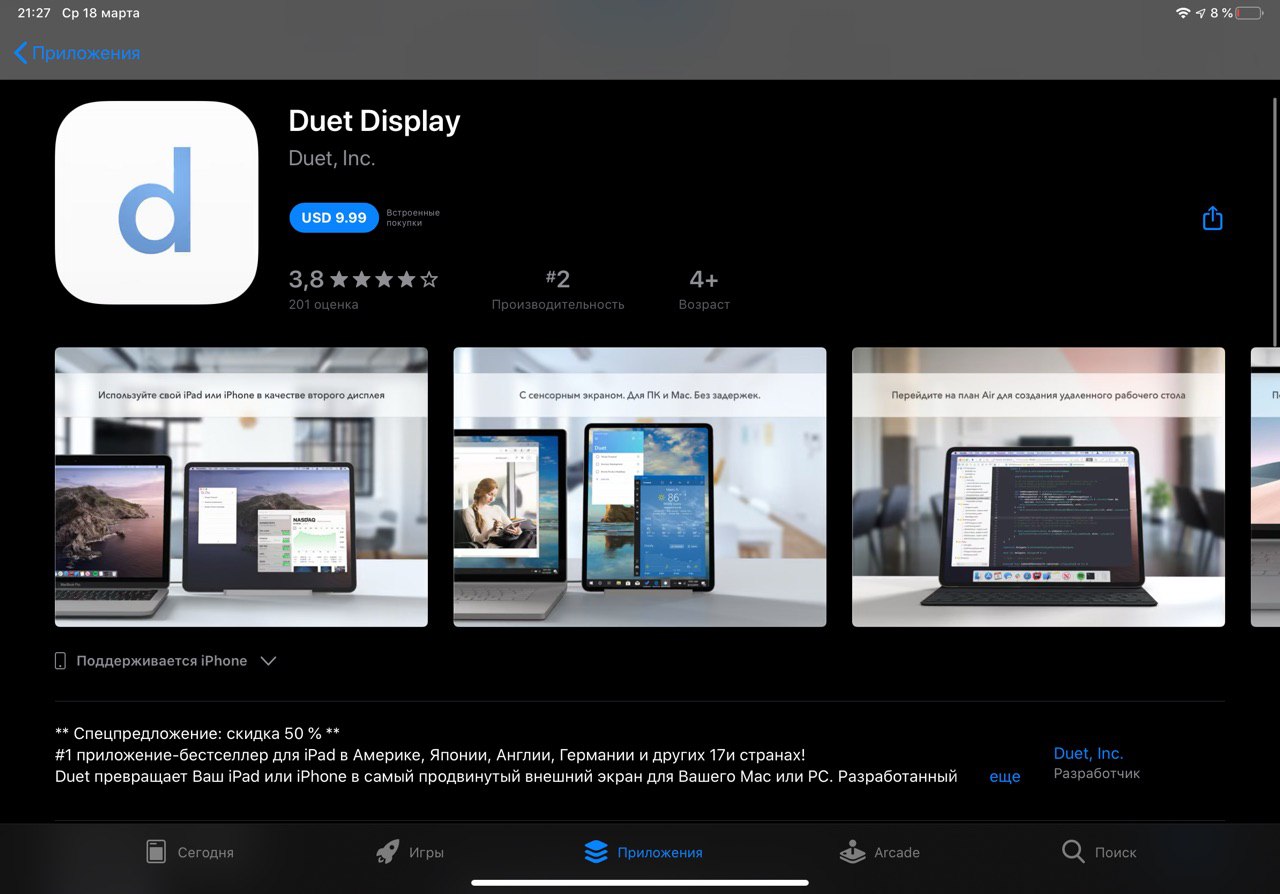This screenshot has width=1280, height=894.
Task: Tap the #2 Производительность ranking
Action: [x=558, y=289]
